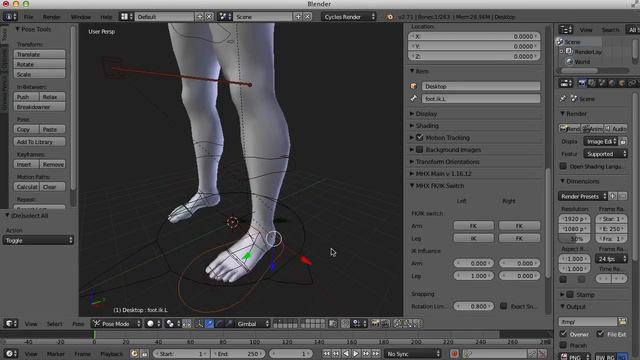Select the rotate manipulator arc icon
The height and width of the screenshot is (360, 640).
(219, 324)
